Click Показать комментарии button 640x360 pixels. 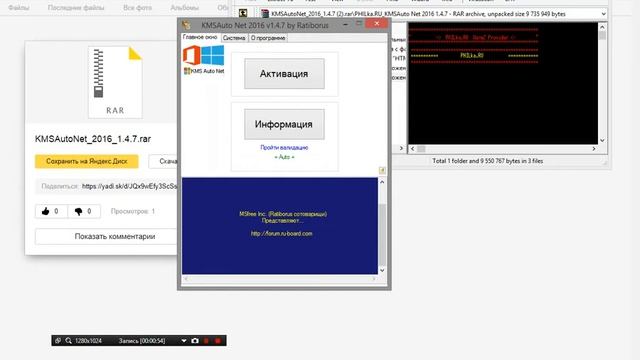(107, 236)
